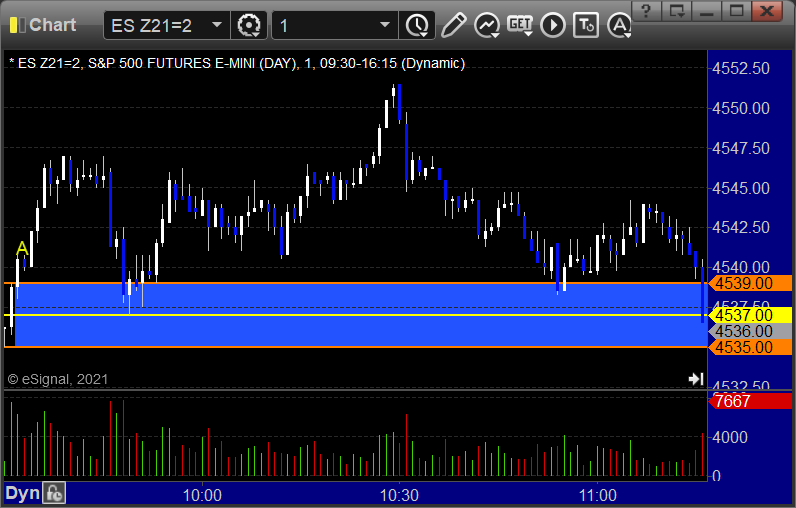796x508 pixels.
Task: Click the 4542.50 price axis label
Action: click(741, 227)
